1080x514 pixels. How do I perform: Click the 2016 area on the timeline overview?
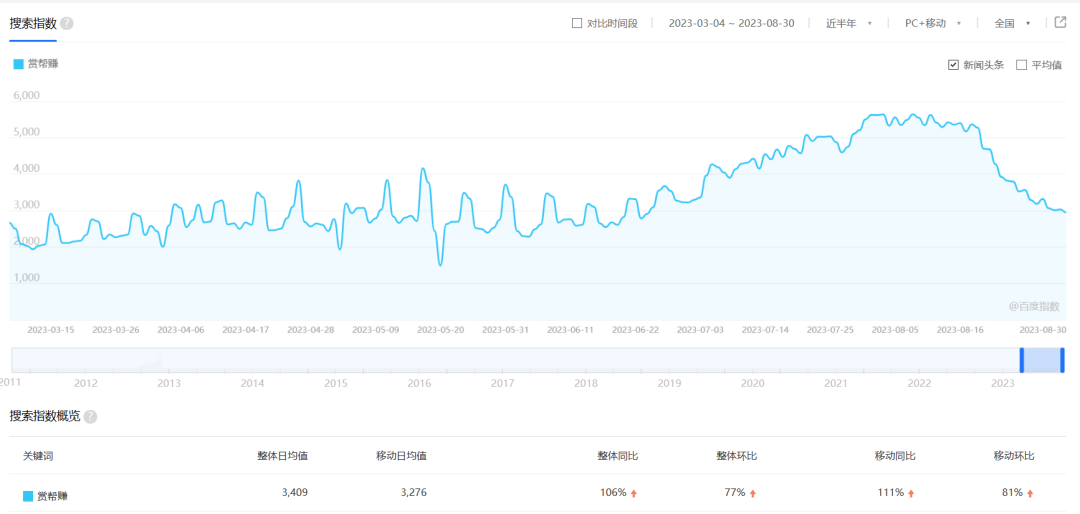point(419,383)
